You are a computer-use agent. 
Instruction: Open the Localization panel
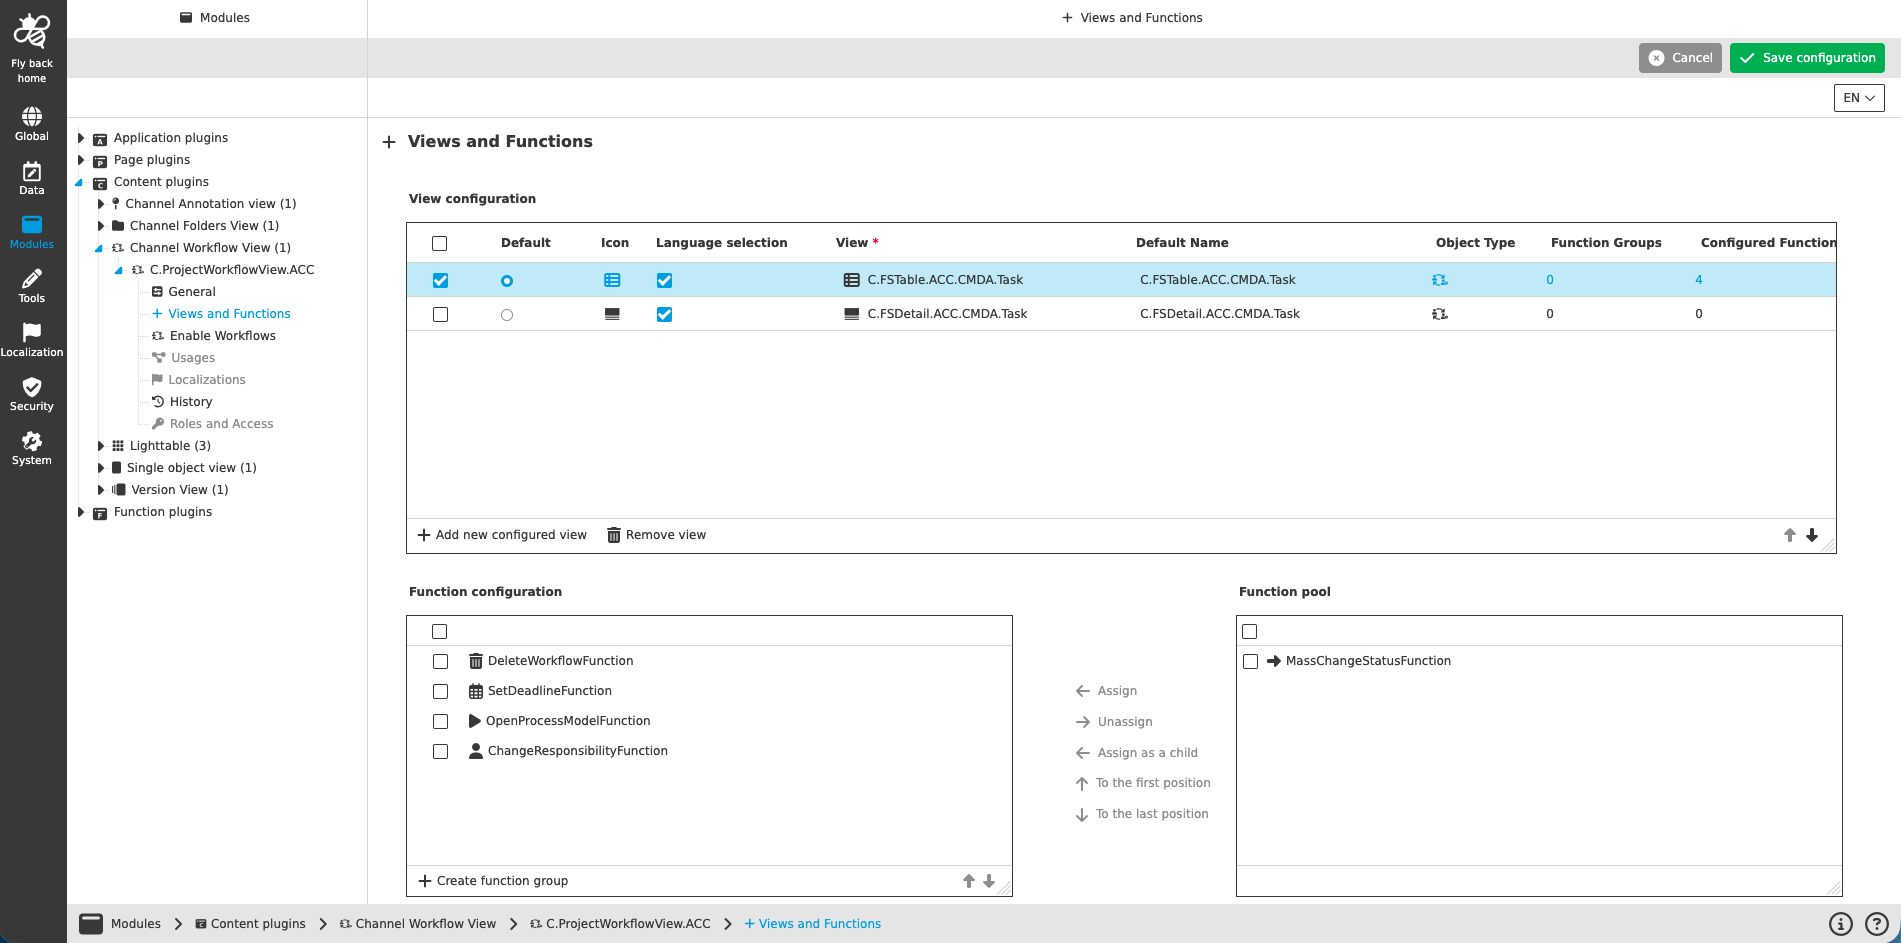[31, 338]
